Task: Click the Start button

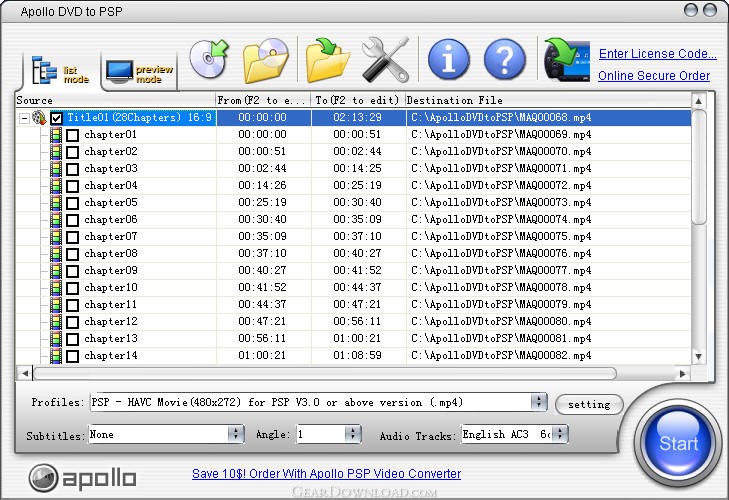Action: point(678,443)
